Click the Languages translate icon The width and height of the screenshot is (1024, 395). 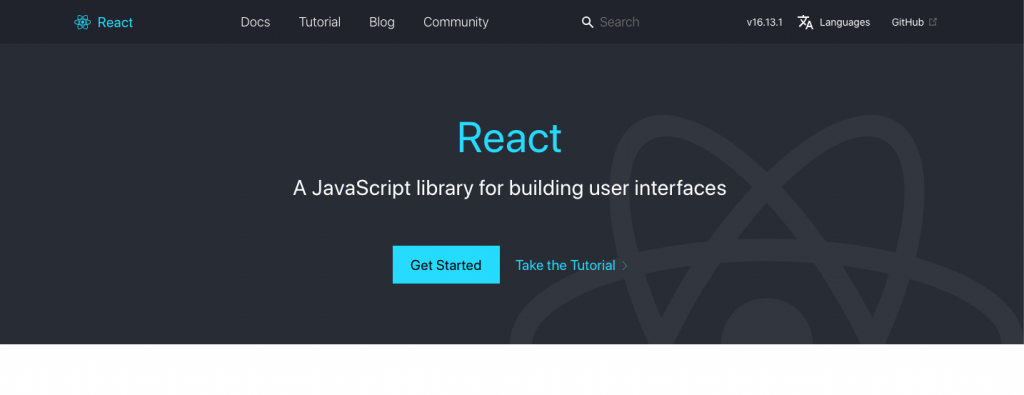[x=805, y=22]
